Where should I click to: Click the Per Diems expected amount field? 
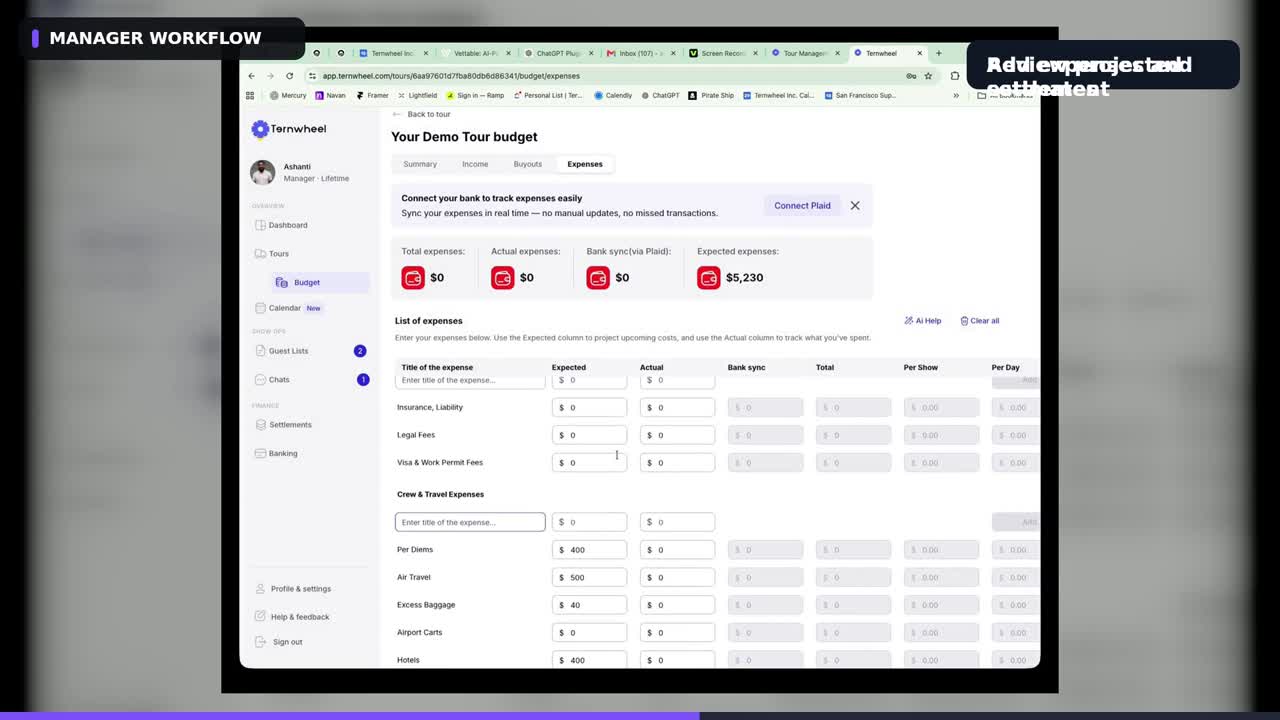coord(590,550)
